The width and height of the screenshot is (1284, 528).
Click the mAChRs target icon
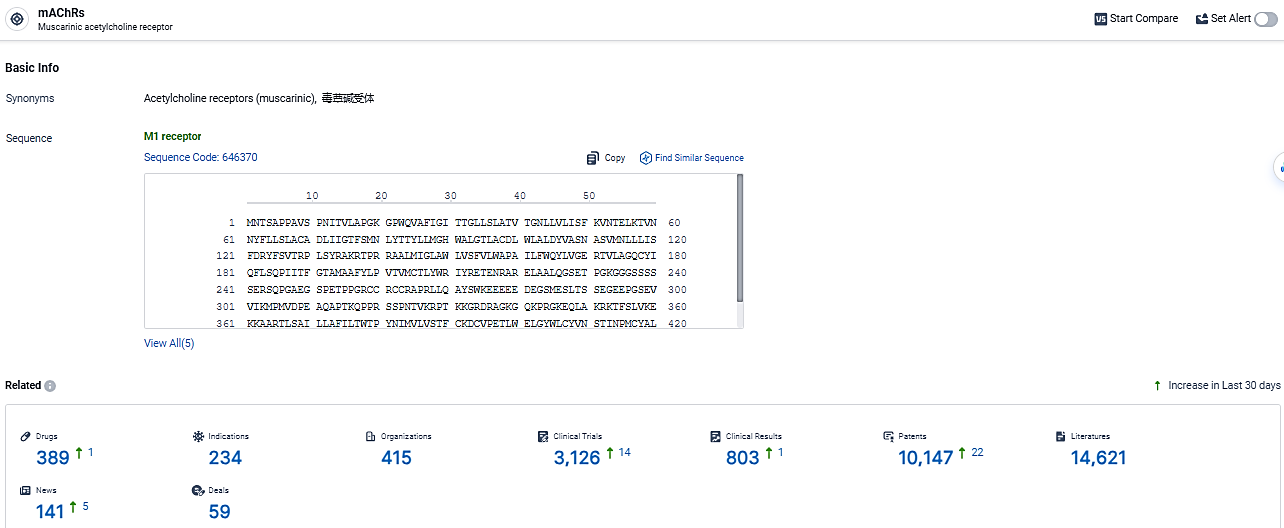point(16,19)
